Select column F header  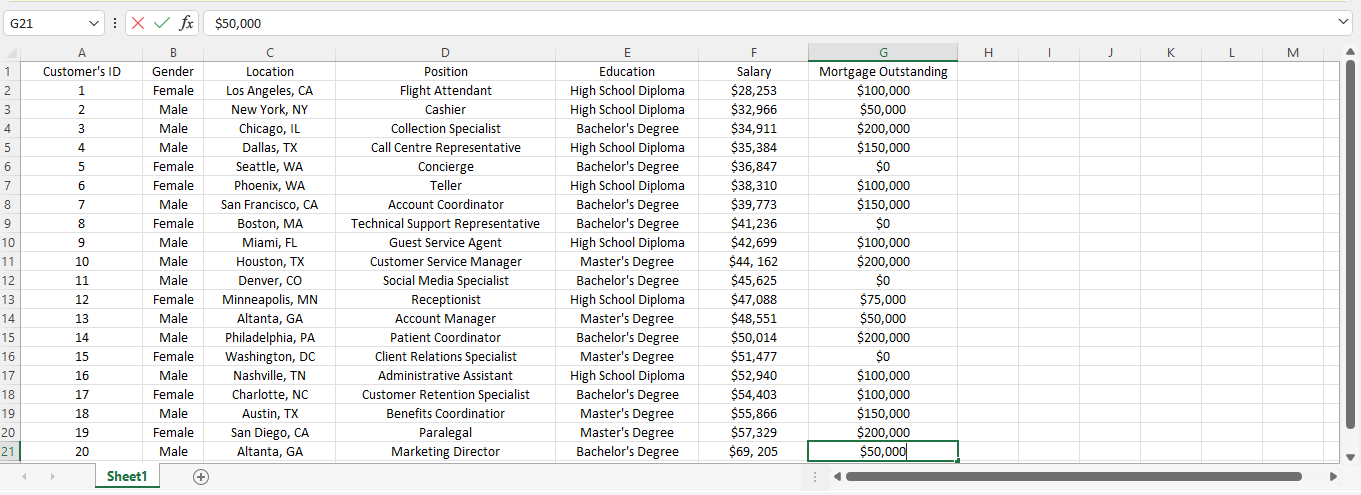coord(754,53)
